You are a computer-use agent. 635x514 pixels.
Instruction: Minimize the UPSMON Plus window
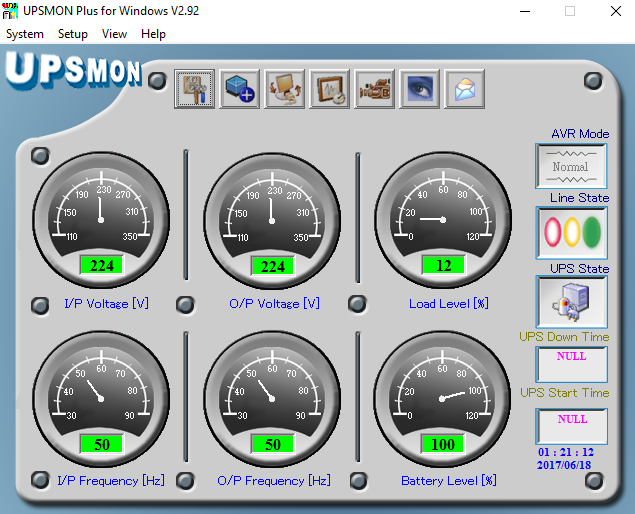point(525,11)
